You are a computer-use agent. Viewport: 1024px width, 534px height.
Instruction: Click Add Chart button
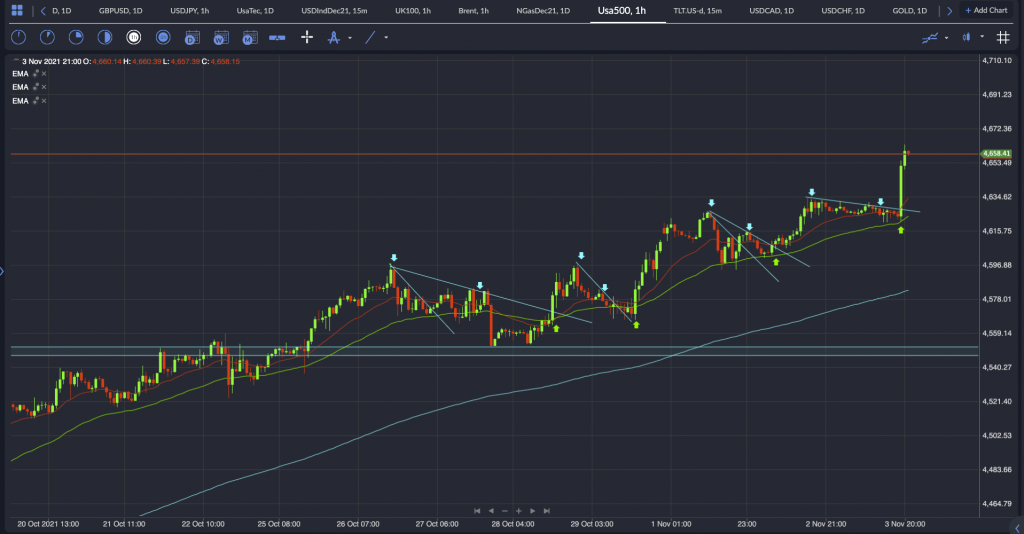(x=987, y=10)
